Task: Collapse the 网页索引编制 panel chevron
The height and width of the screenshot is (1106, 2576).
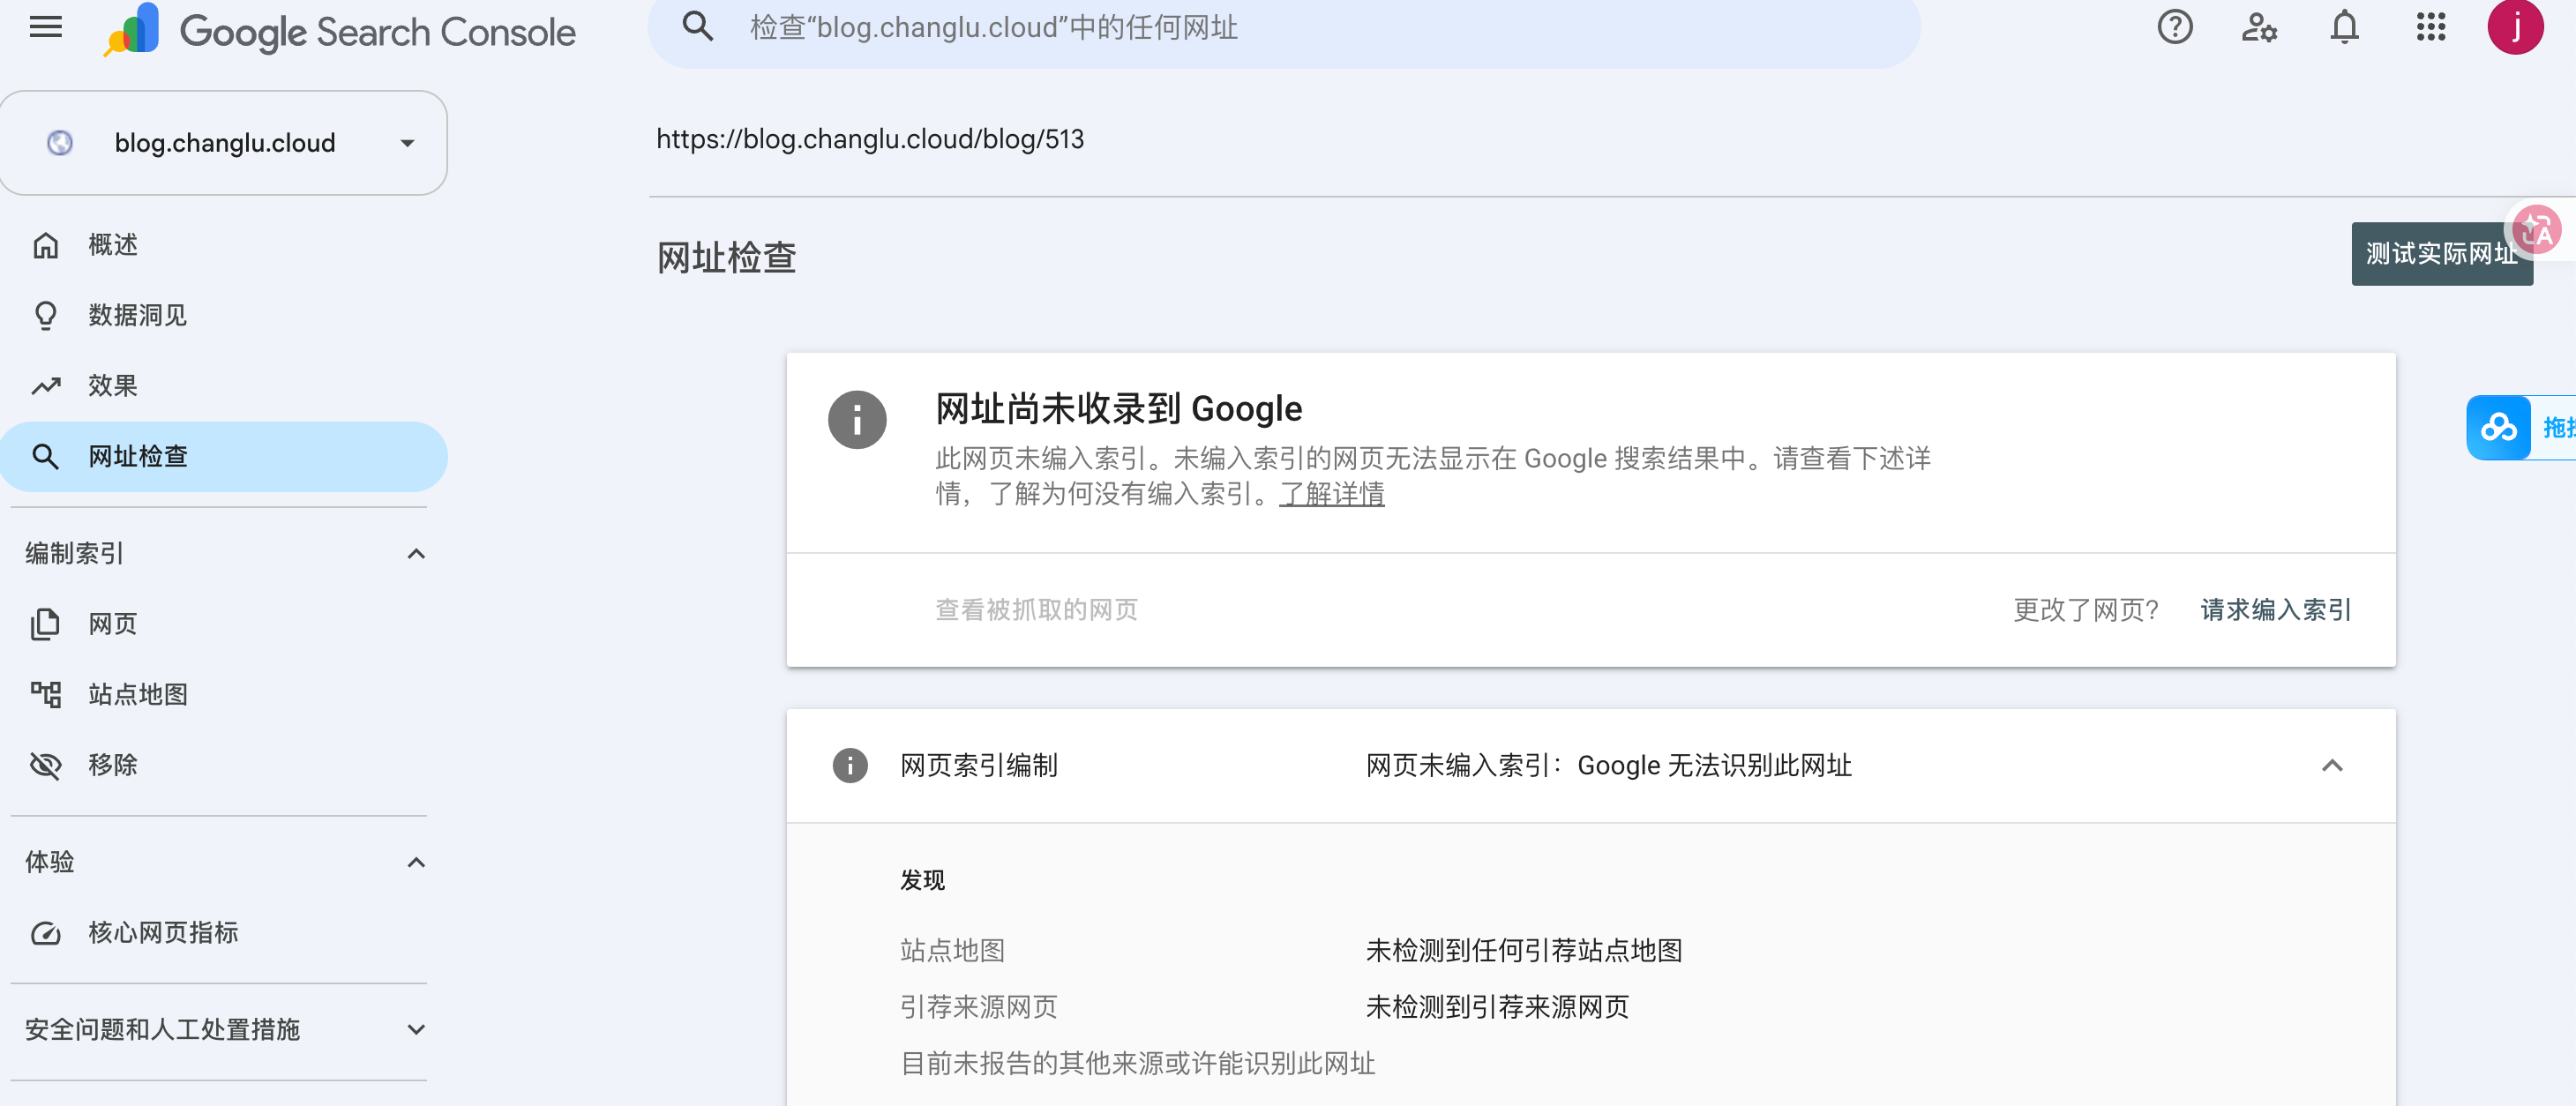Action: (2331, 766)
